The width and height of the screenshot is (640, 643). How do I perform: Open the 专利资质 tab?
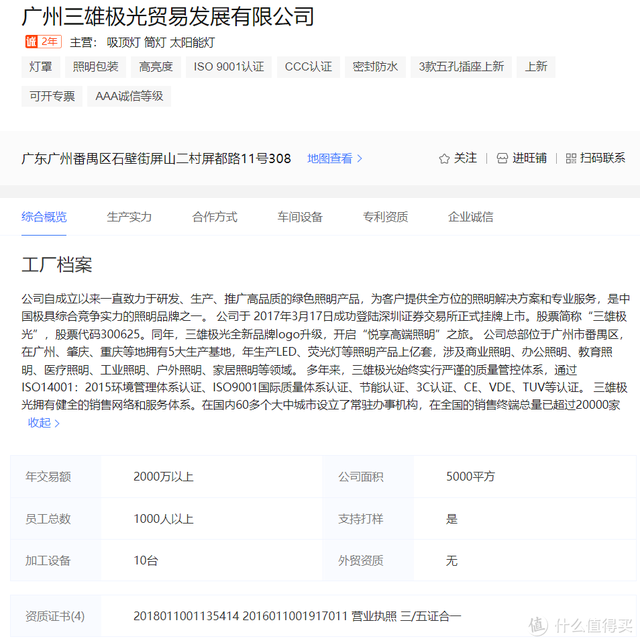[x=385, y=217]
